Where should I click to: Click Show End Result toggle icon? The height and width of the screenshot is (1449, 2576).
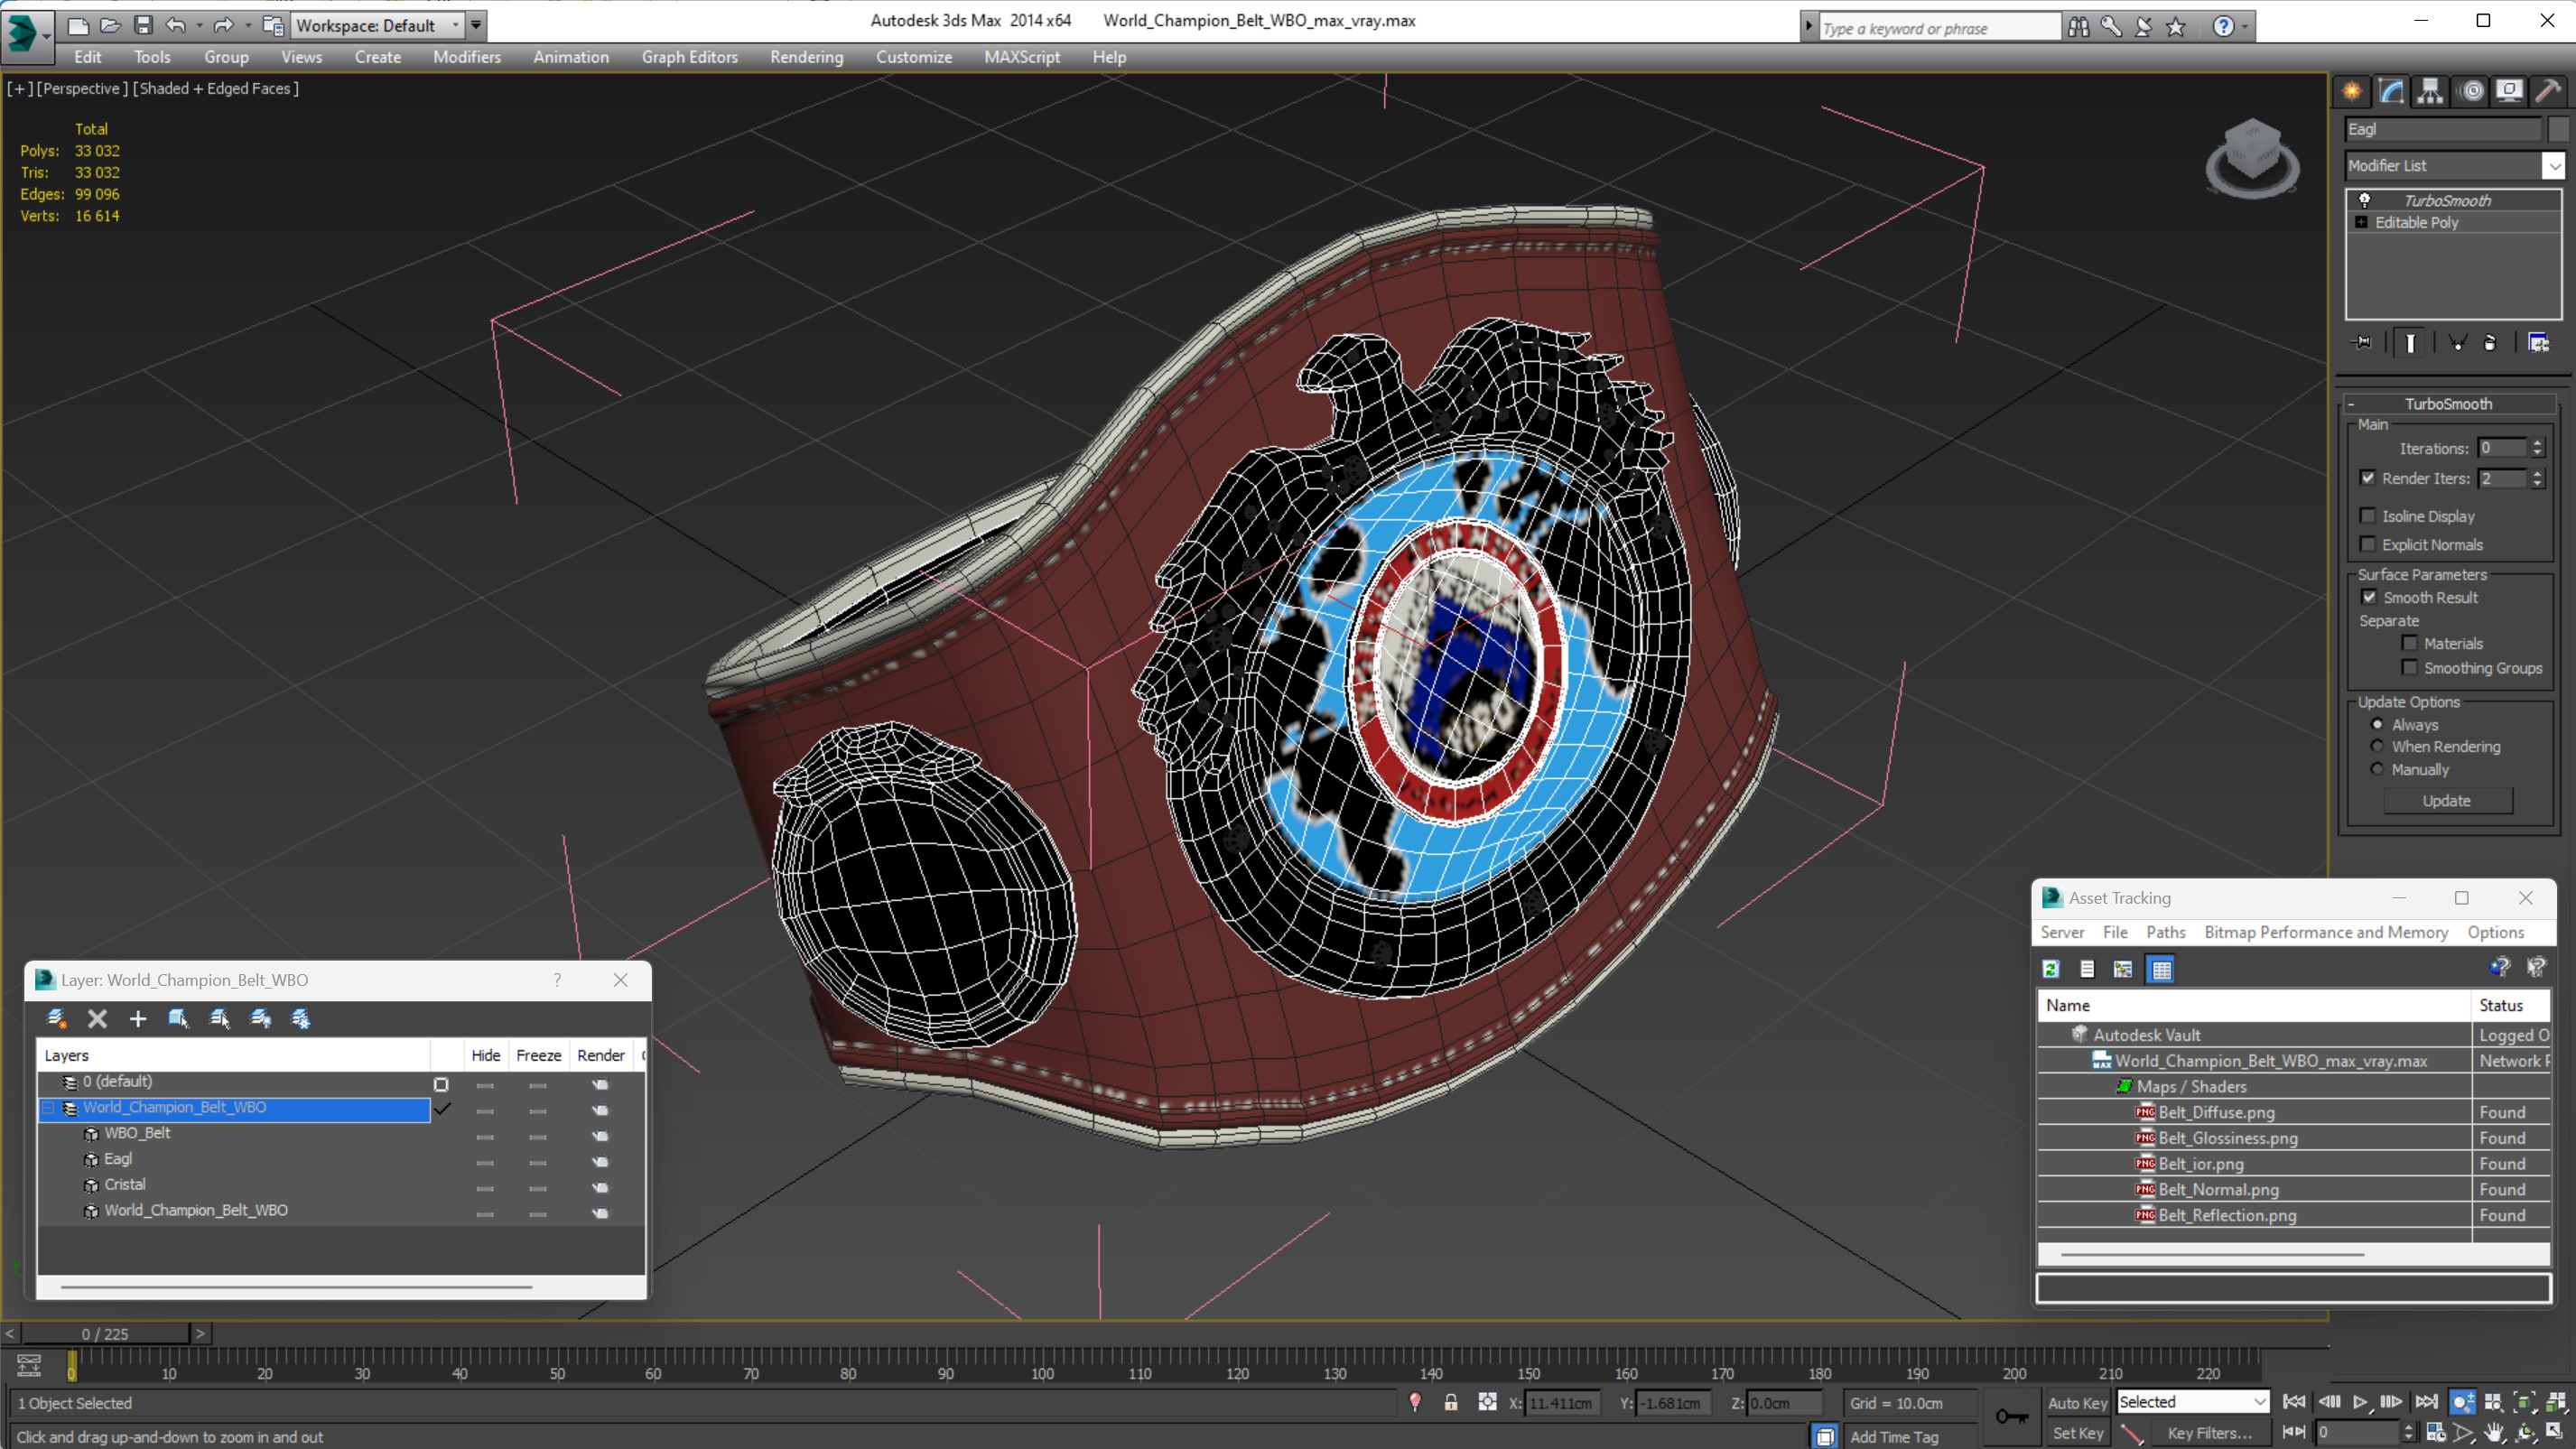pyautogui.click(x=2410, y=343)
